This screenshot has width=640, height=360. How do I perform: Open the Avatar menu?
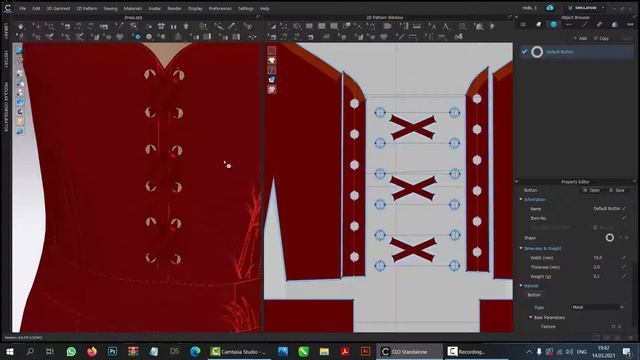coord(154,8)
